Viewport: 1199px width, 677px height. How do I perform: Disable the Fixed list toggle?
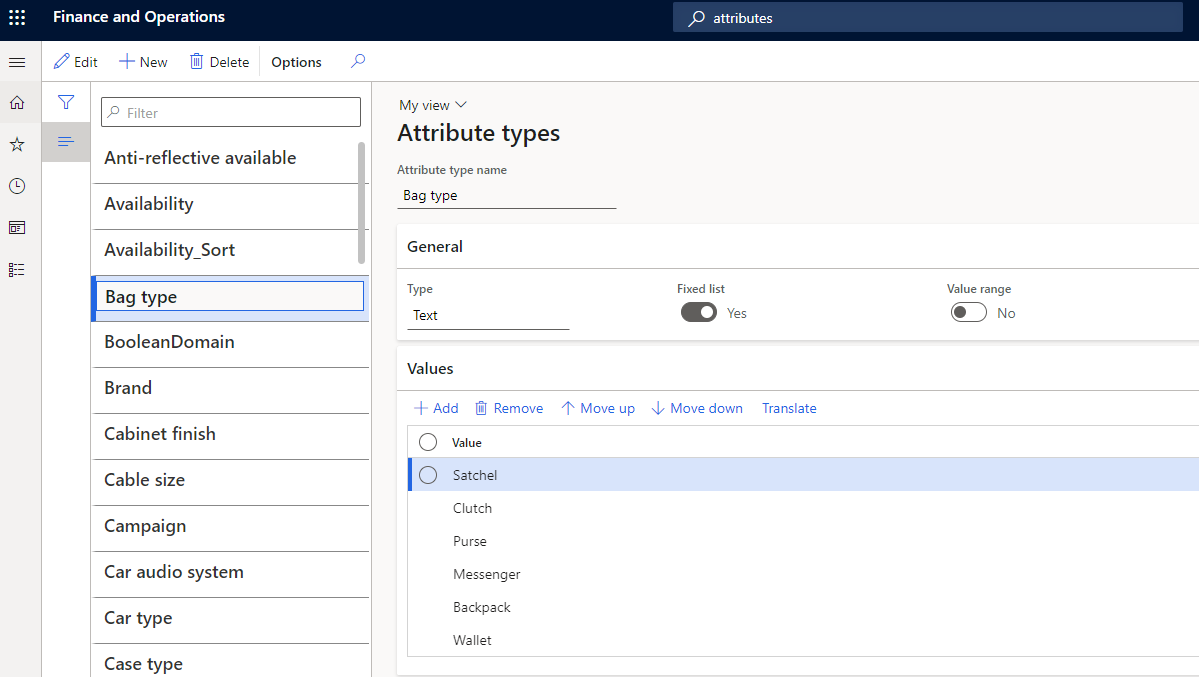pyautogui.click(x=698, y=312)
